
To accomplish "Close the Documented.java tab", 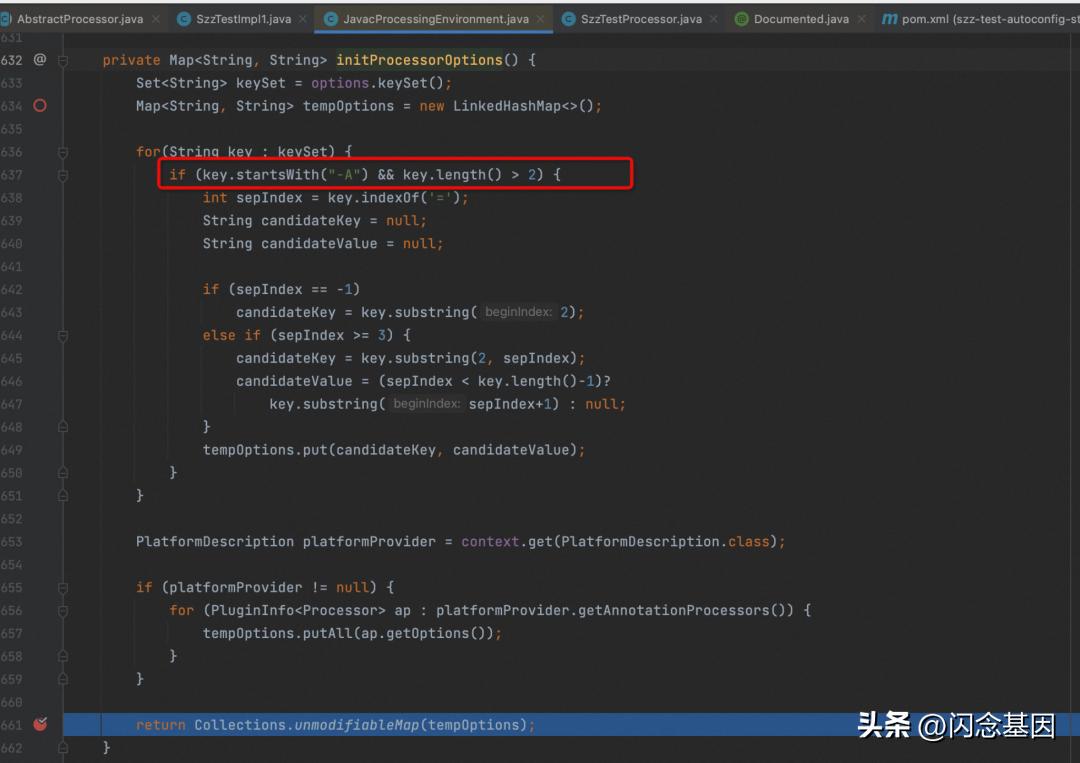I will (862, 18).
